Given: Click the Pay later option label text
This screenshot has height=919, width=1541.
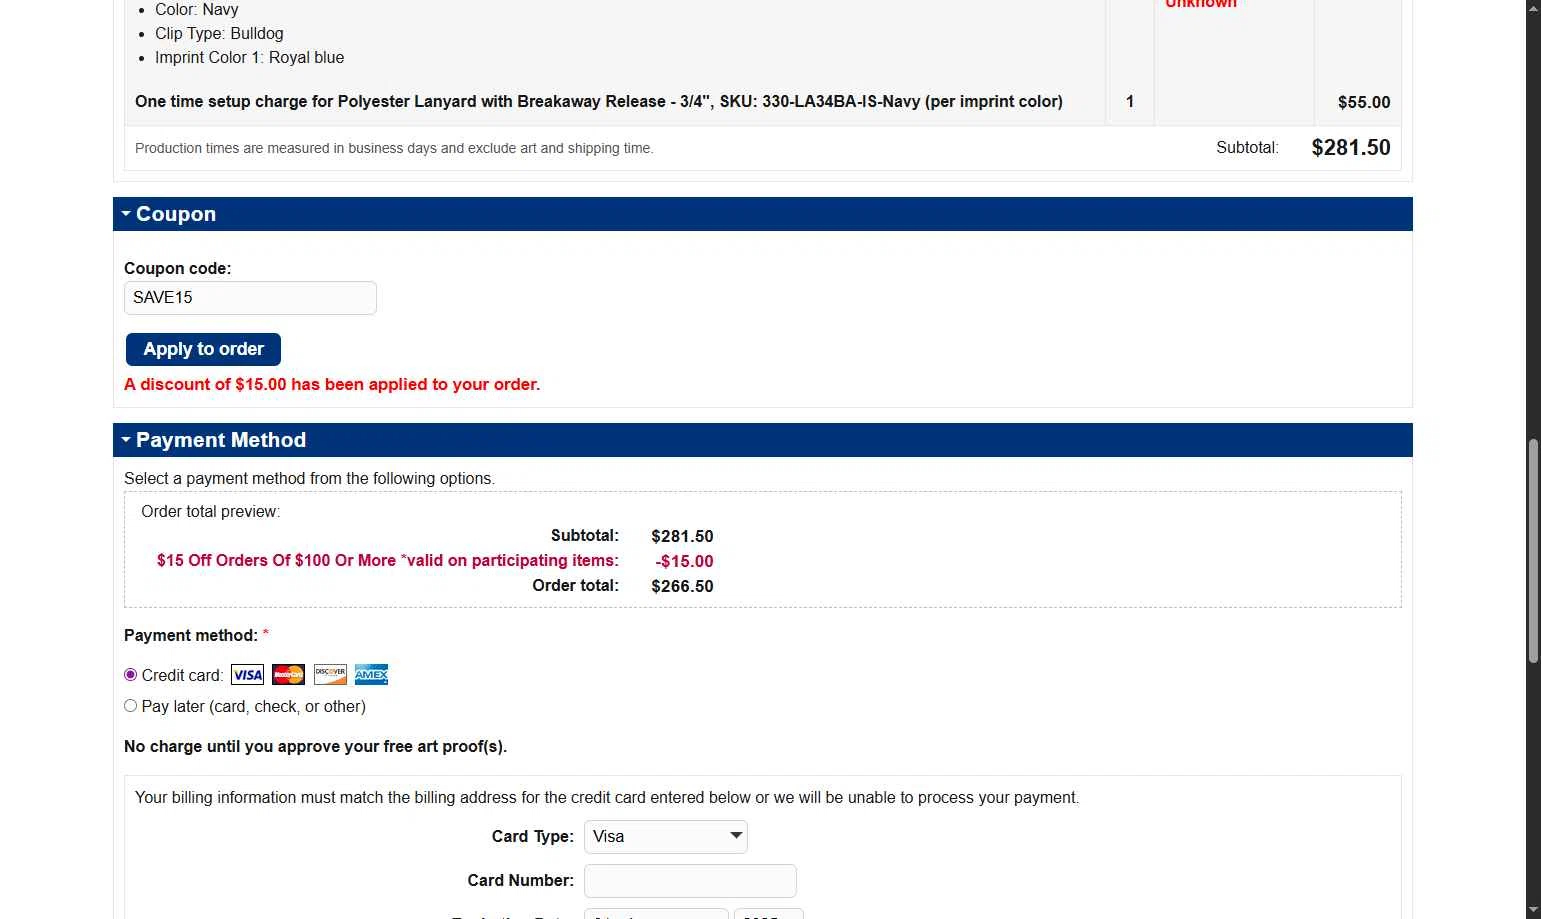Looking at the screenshot, I should pyautogui.click(x=254, y=707).
